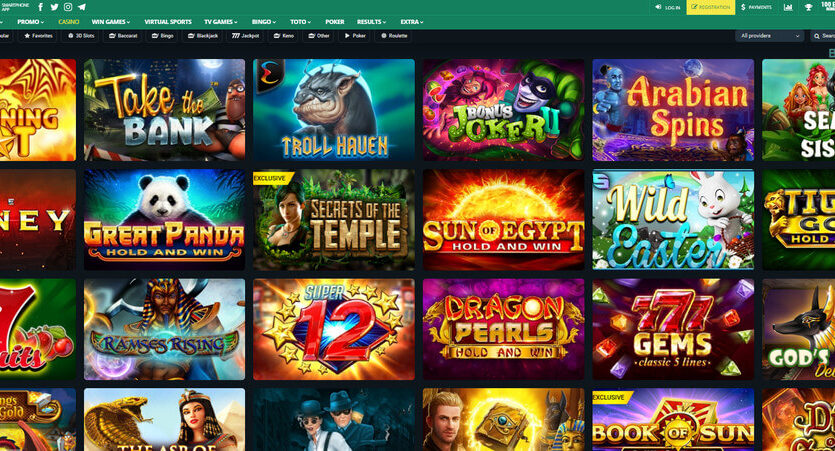This screenshot has width=835, height=451.
Task: Launch the Ramses Rising game
Action: click(165, 329)
